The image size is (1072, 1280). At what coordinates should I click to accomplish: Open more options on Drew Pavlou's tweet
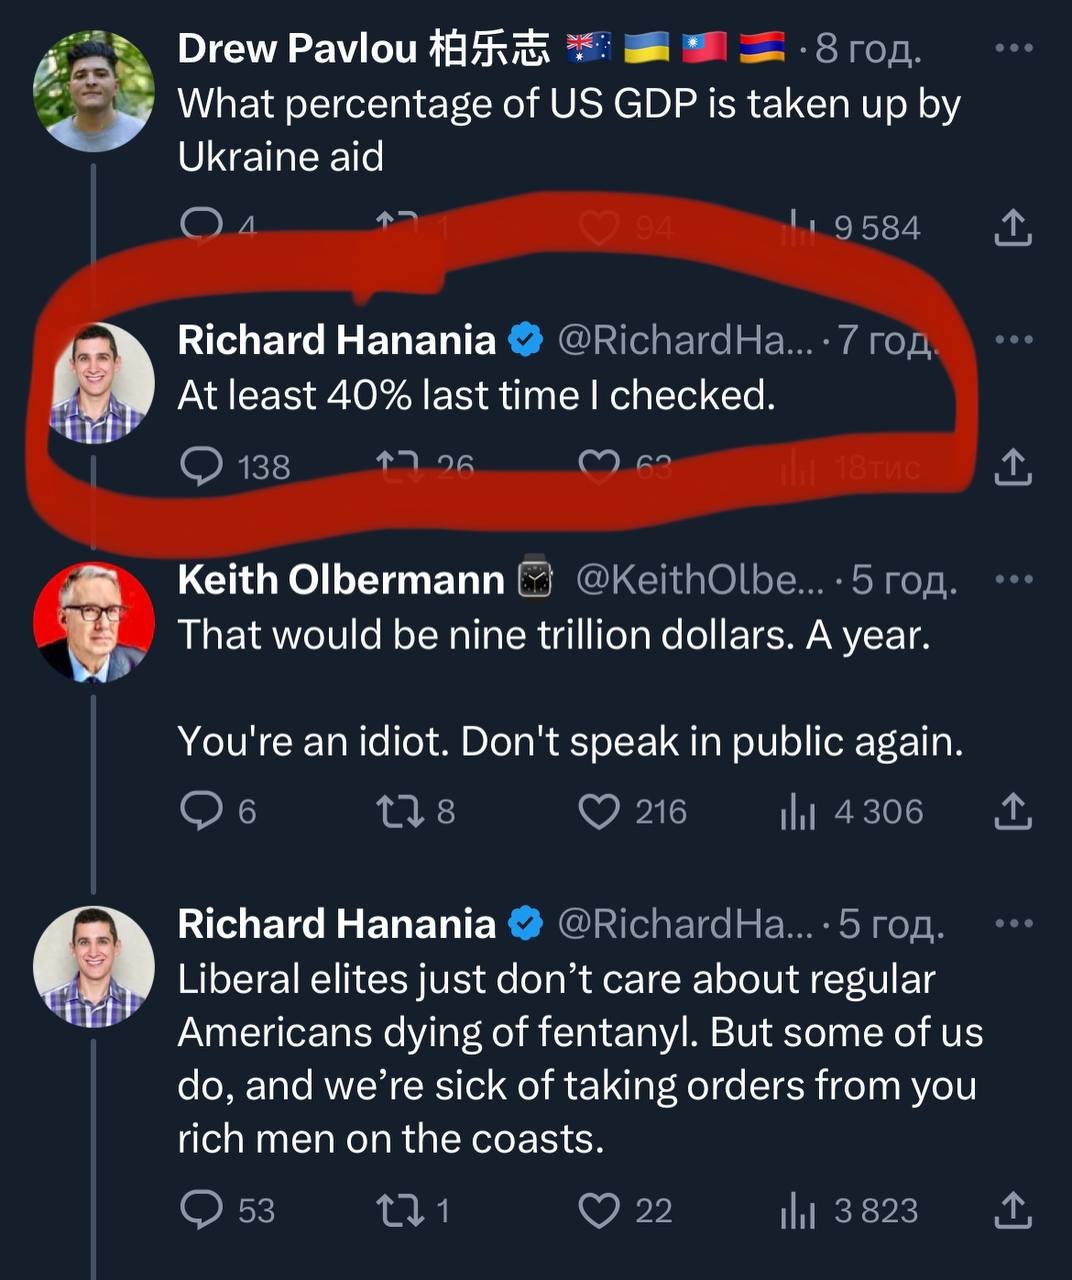(1014, 48)
